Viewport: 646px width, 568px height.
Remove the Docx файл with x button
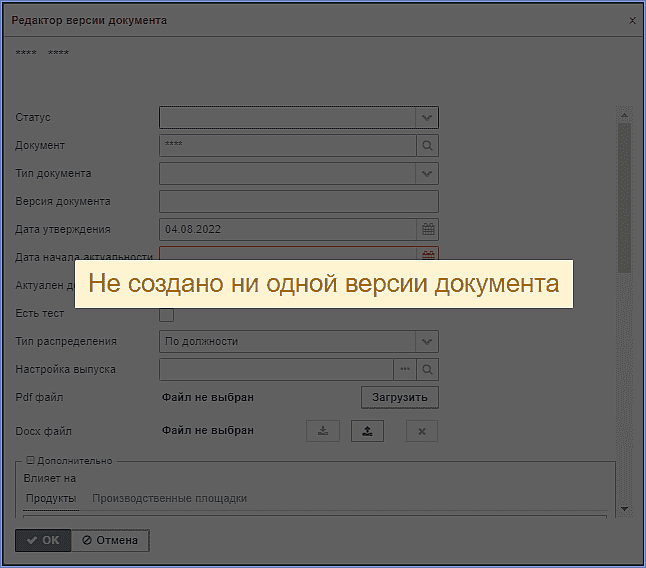[422, 431]
